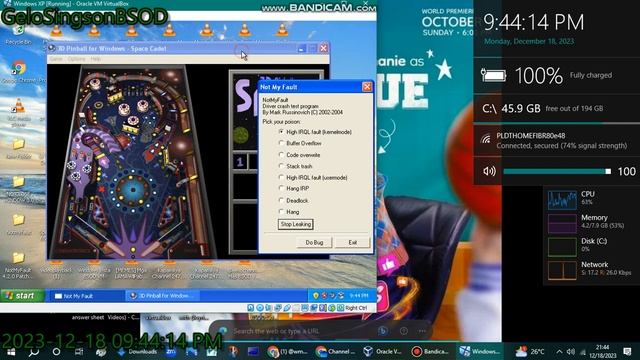Screen dimensions: 640x360
Task: Click the red shield XP tray icon
Action: pos(324,296)
